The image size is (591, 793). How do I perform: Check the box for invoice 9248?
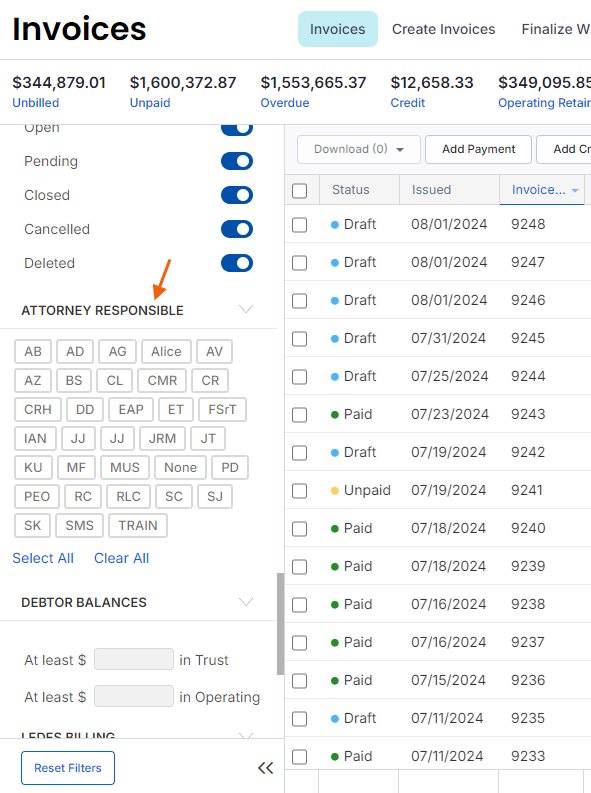click(x=299, y=225)
